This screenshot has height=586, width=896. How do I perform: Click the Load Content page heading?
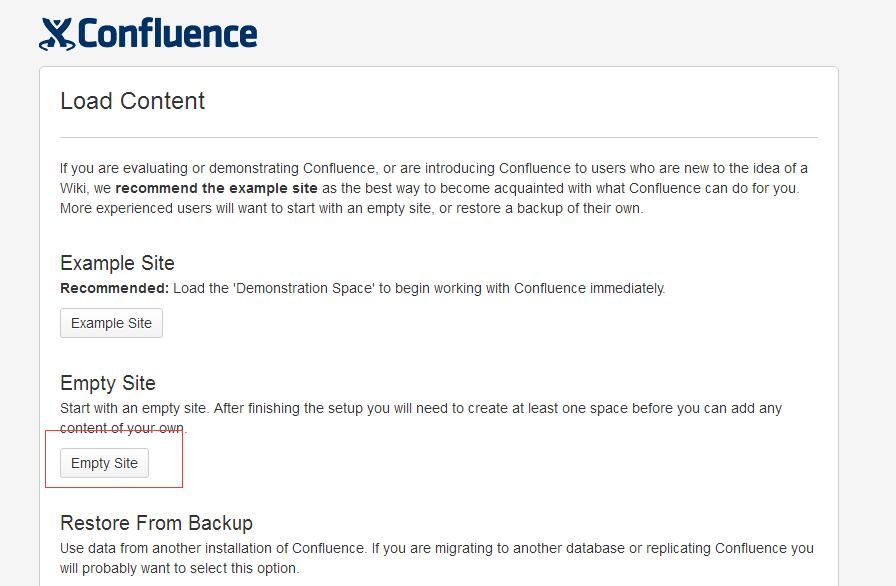pos(133,101)
